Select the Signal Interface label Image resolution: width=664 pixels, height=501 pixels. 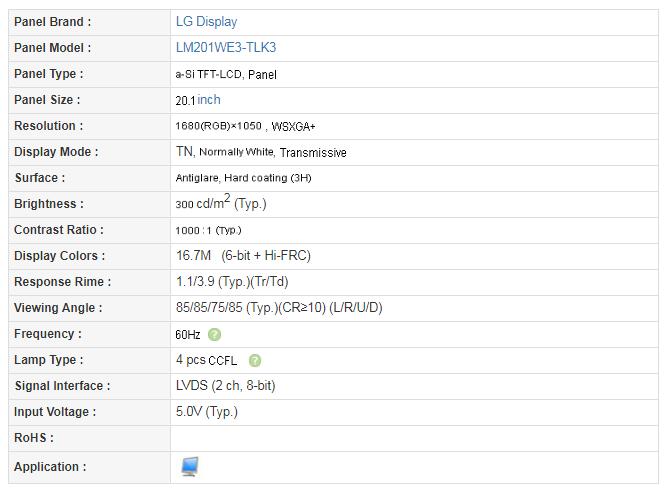[x=62, y=386]
